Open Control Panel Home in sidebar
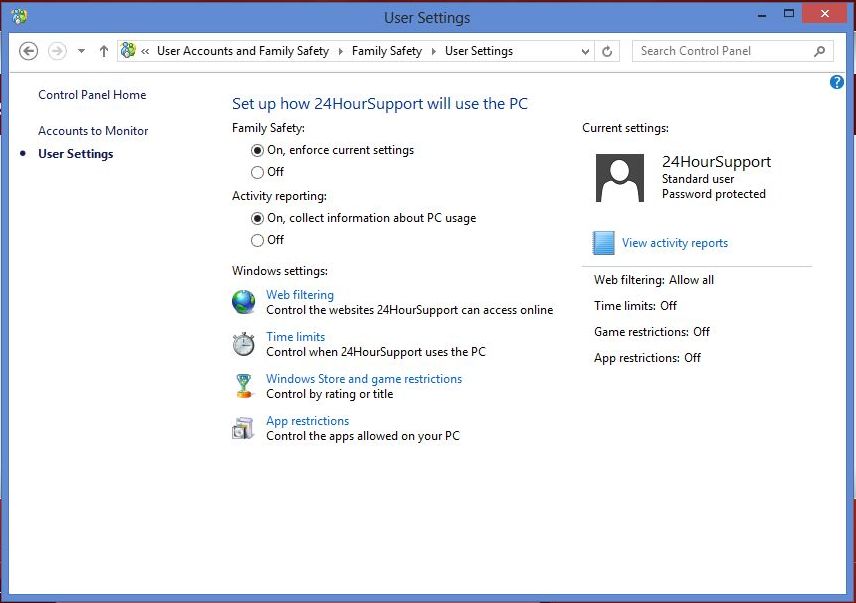 pyautogui.click(x=92, y=95)
